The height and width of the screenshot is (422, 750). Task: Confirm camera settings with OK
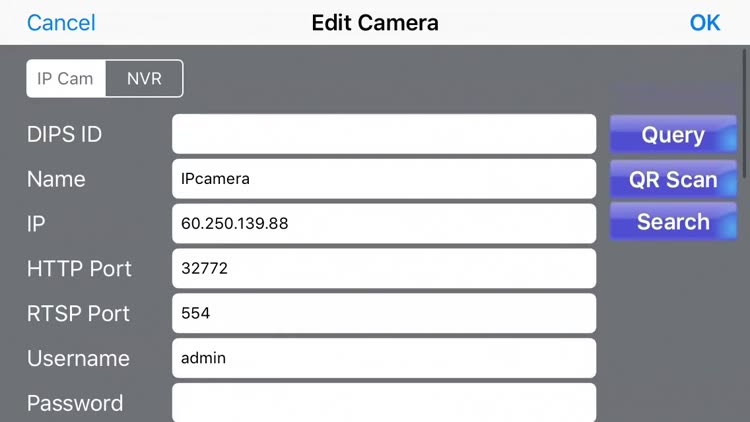[x=705, y=23]
